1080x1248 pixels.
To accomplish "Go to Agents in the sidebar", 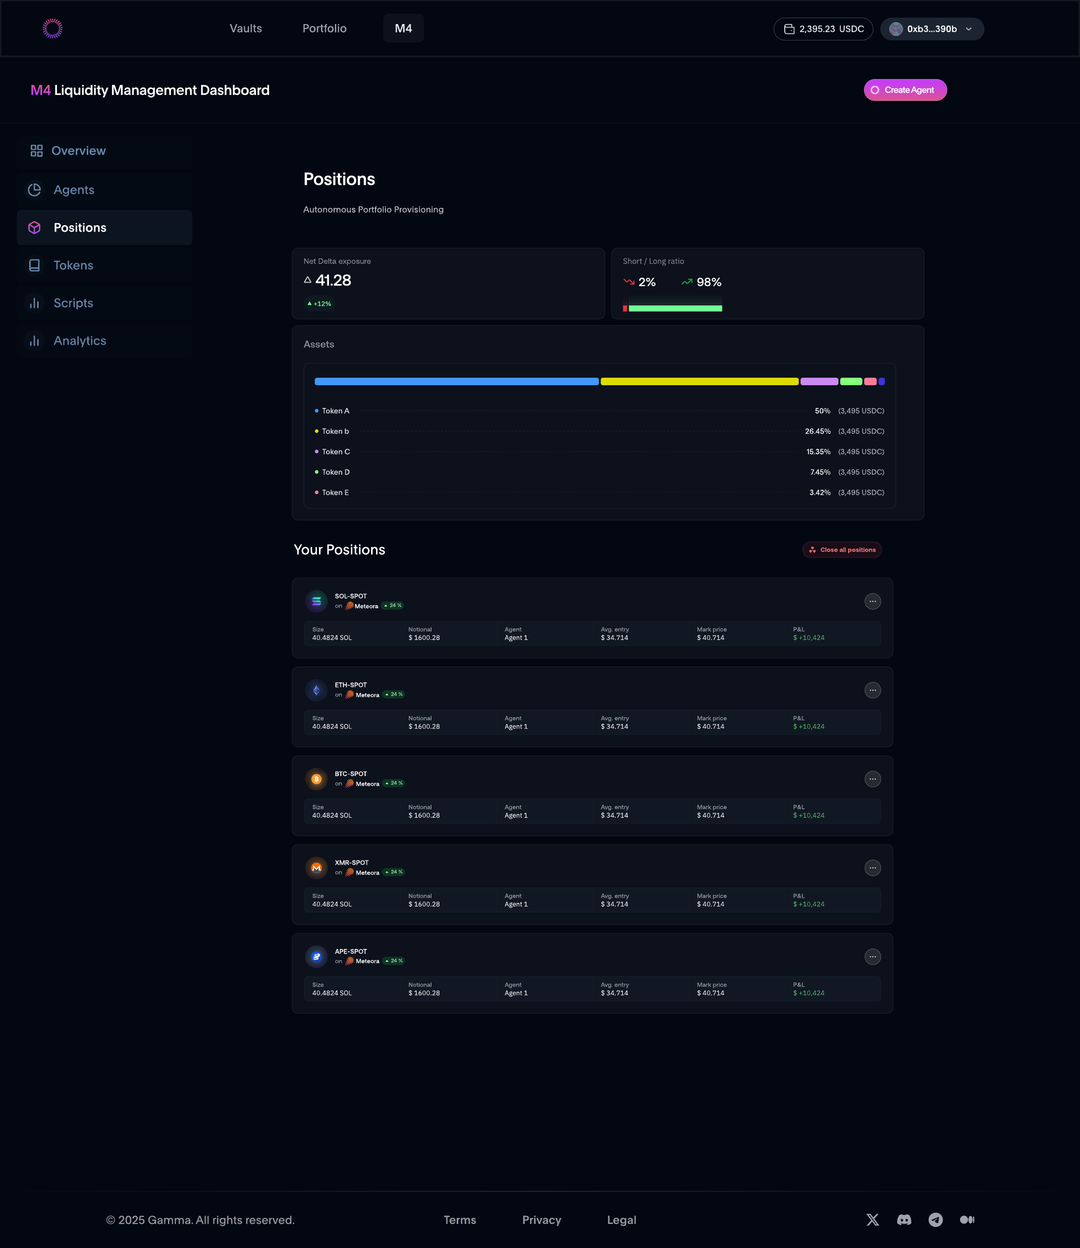I will (x=104, y=190).
